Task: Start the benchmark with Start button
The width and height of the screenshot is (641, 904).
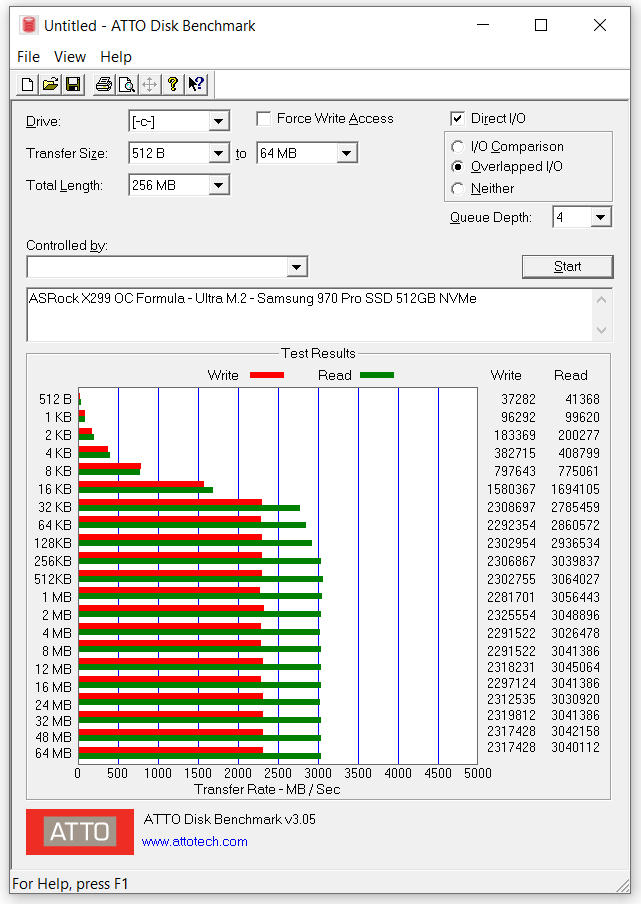Action: pos(567,266)
